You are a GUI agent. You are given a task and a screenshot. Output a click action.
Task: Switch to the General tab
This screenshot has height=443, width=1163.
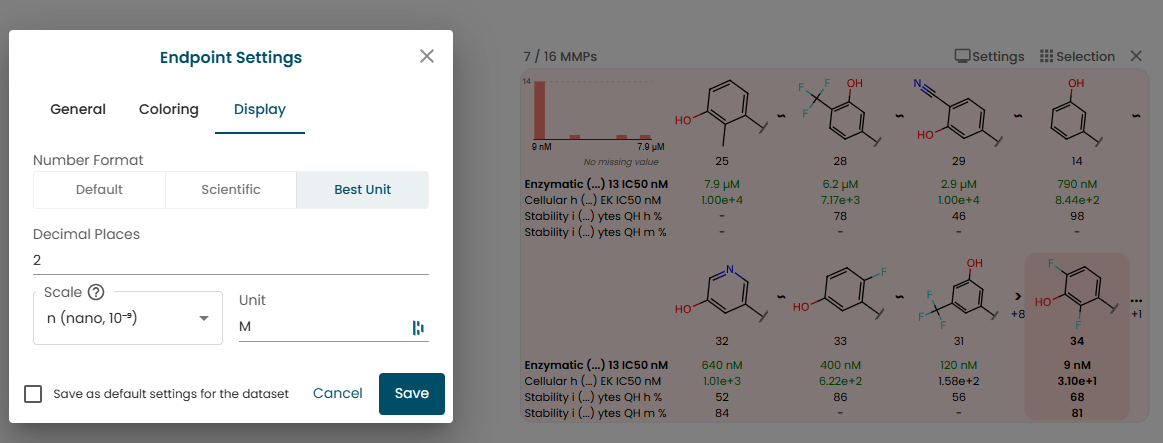[x=78, y=110]
